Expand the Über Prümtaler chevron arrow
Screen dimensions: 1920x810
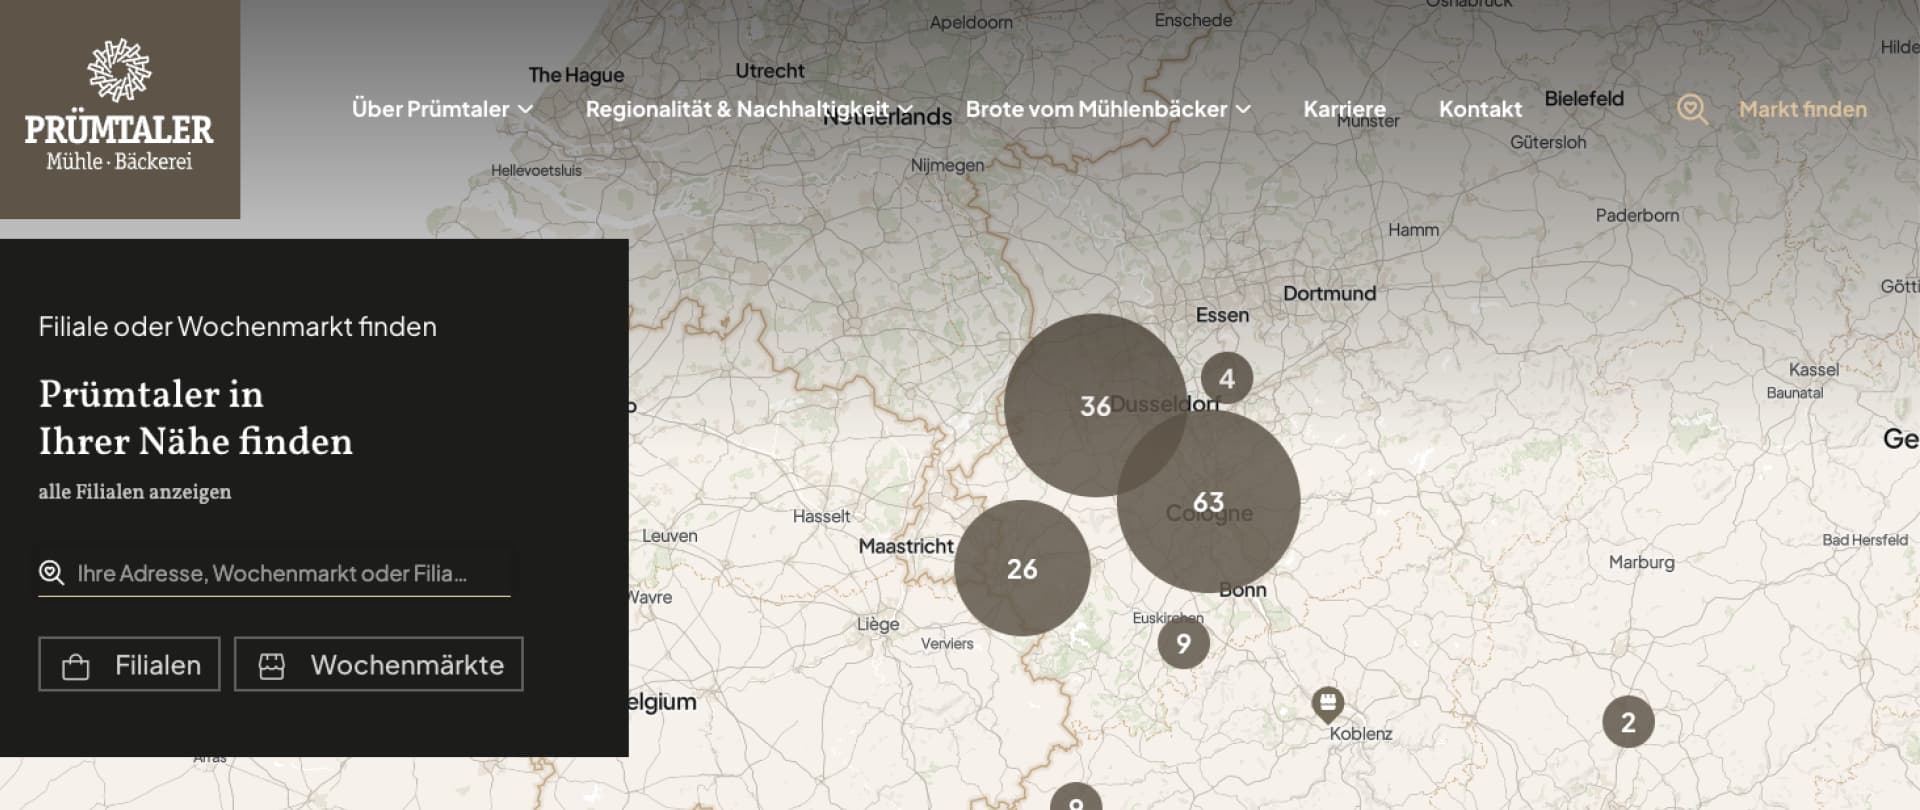525,109
